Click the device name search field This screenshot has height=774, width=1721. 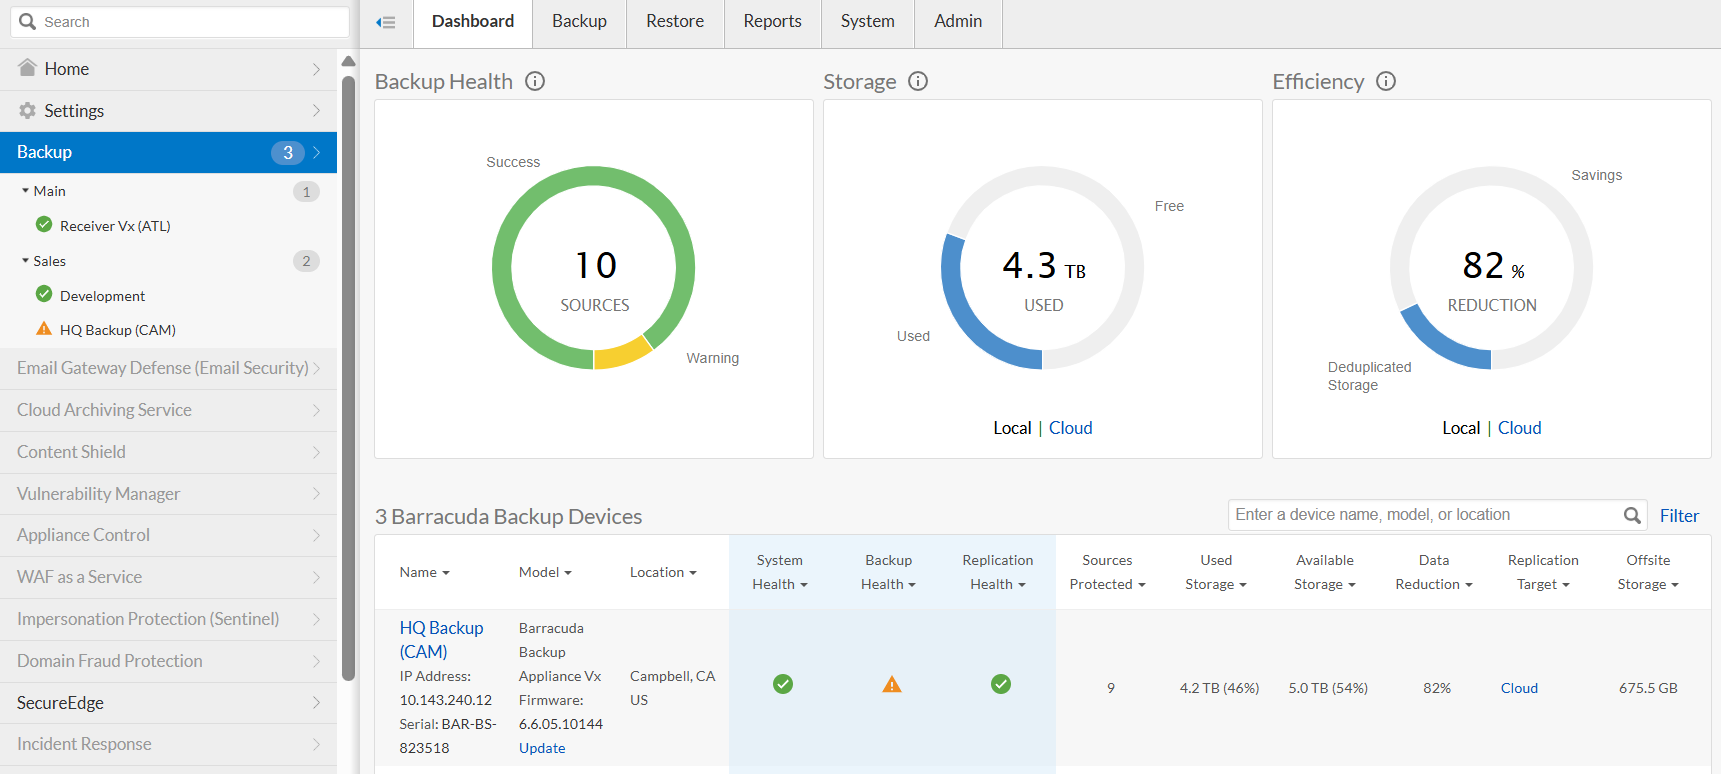1425,515
